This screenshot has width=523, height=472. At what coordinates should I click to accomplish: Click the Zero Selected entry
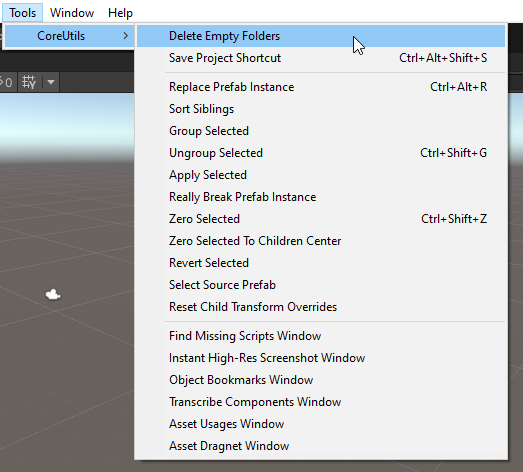(x=321, y=219)
